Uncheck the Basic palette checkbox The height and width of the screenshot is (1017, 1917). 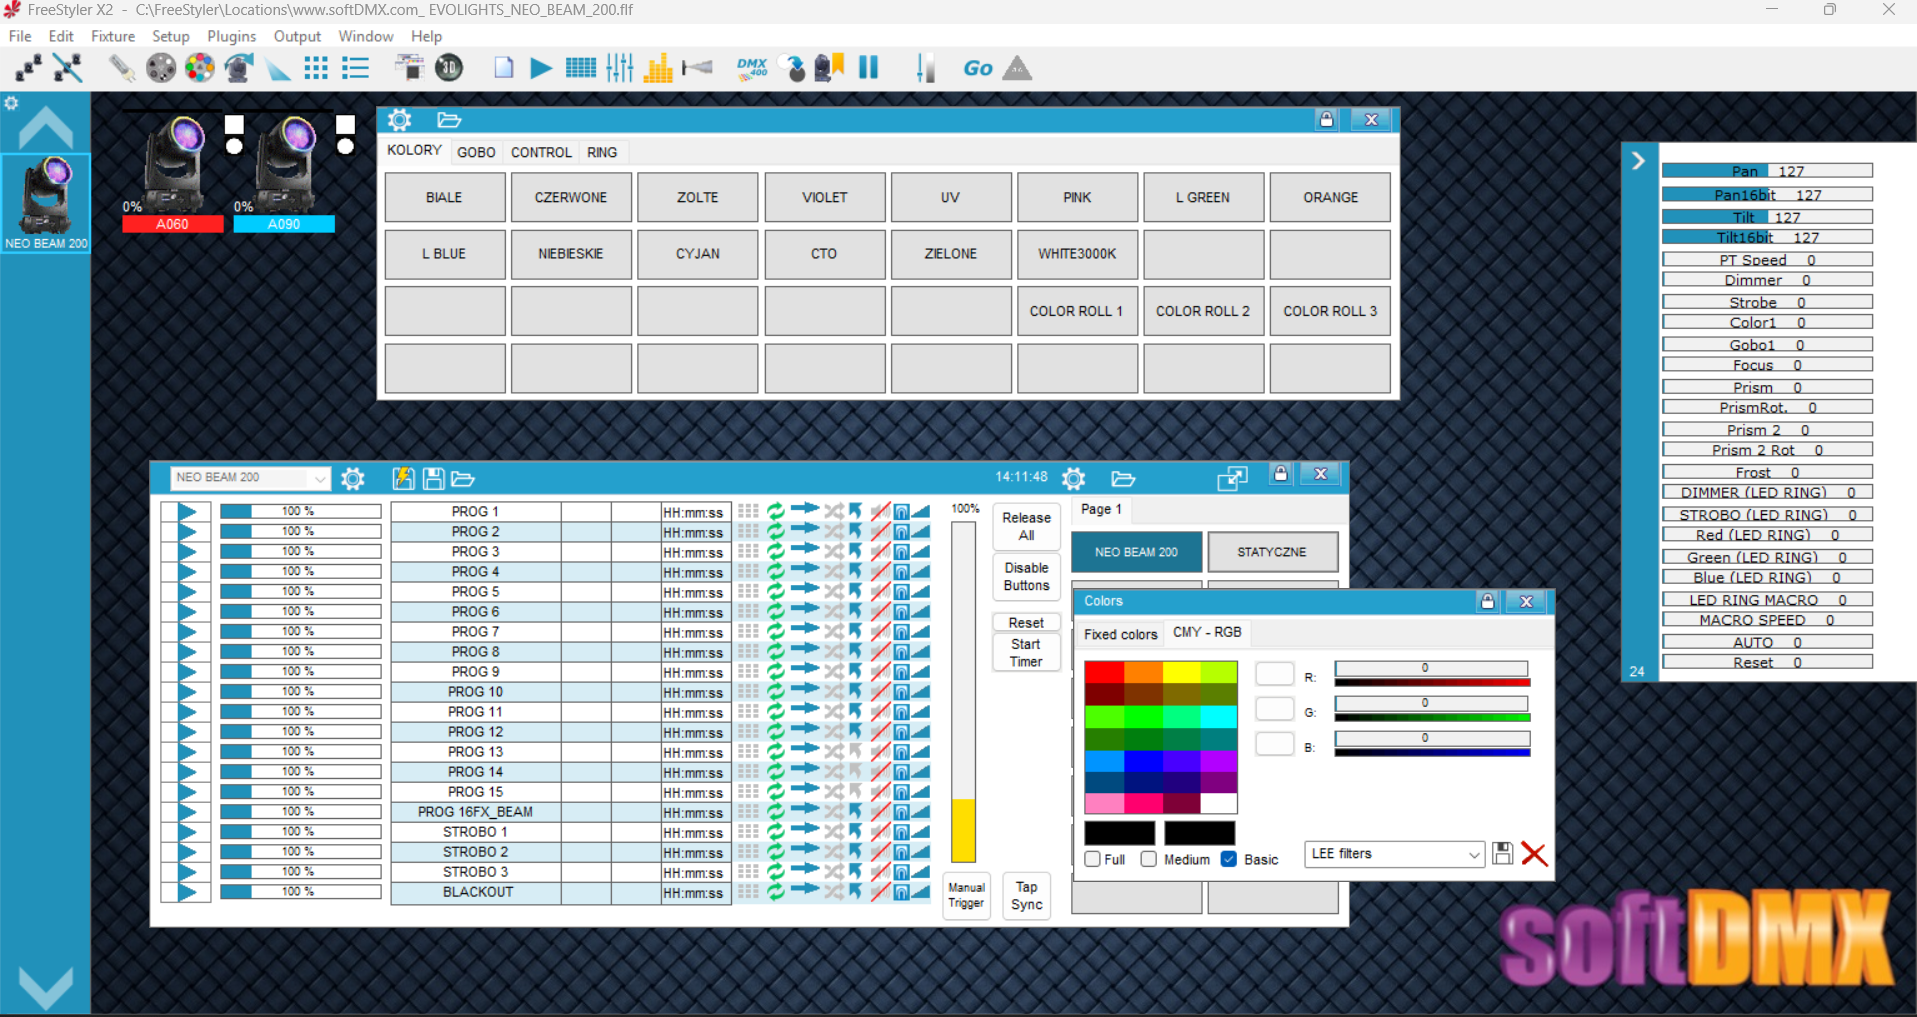pyautogui.click(x=1229, y=859)
